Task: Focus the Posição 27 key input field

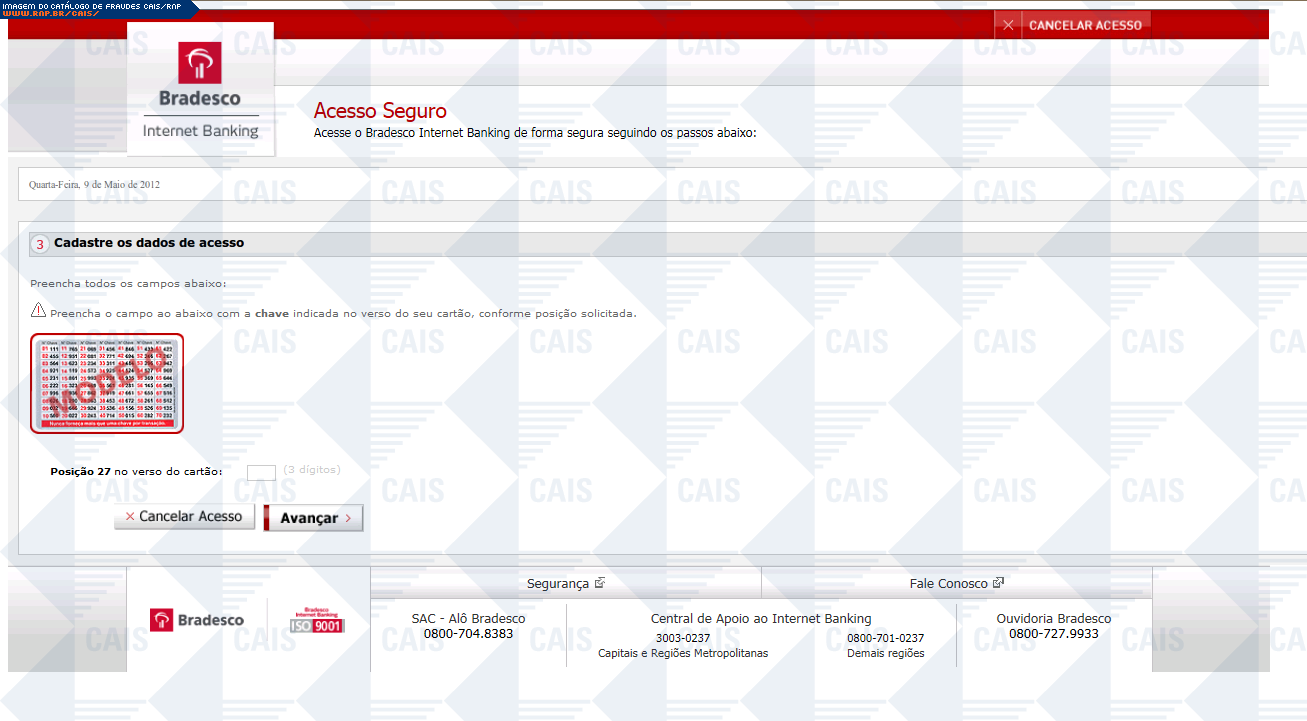Action: point(261,472)
